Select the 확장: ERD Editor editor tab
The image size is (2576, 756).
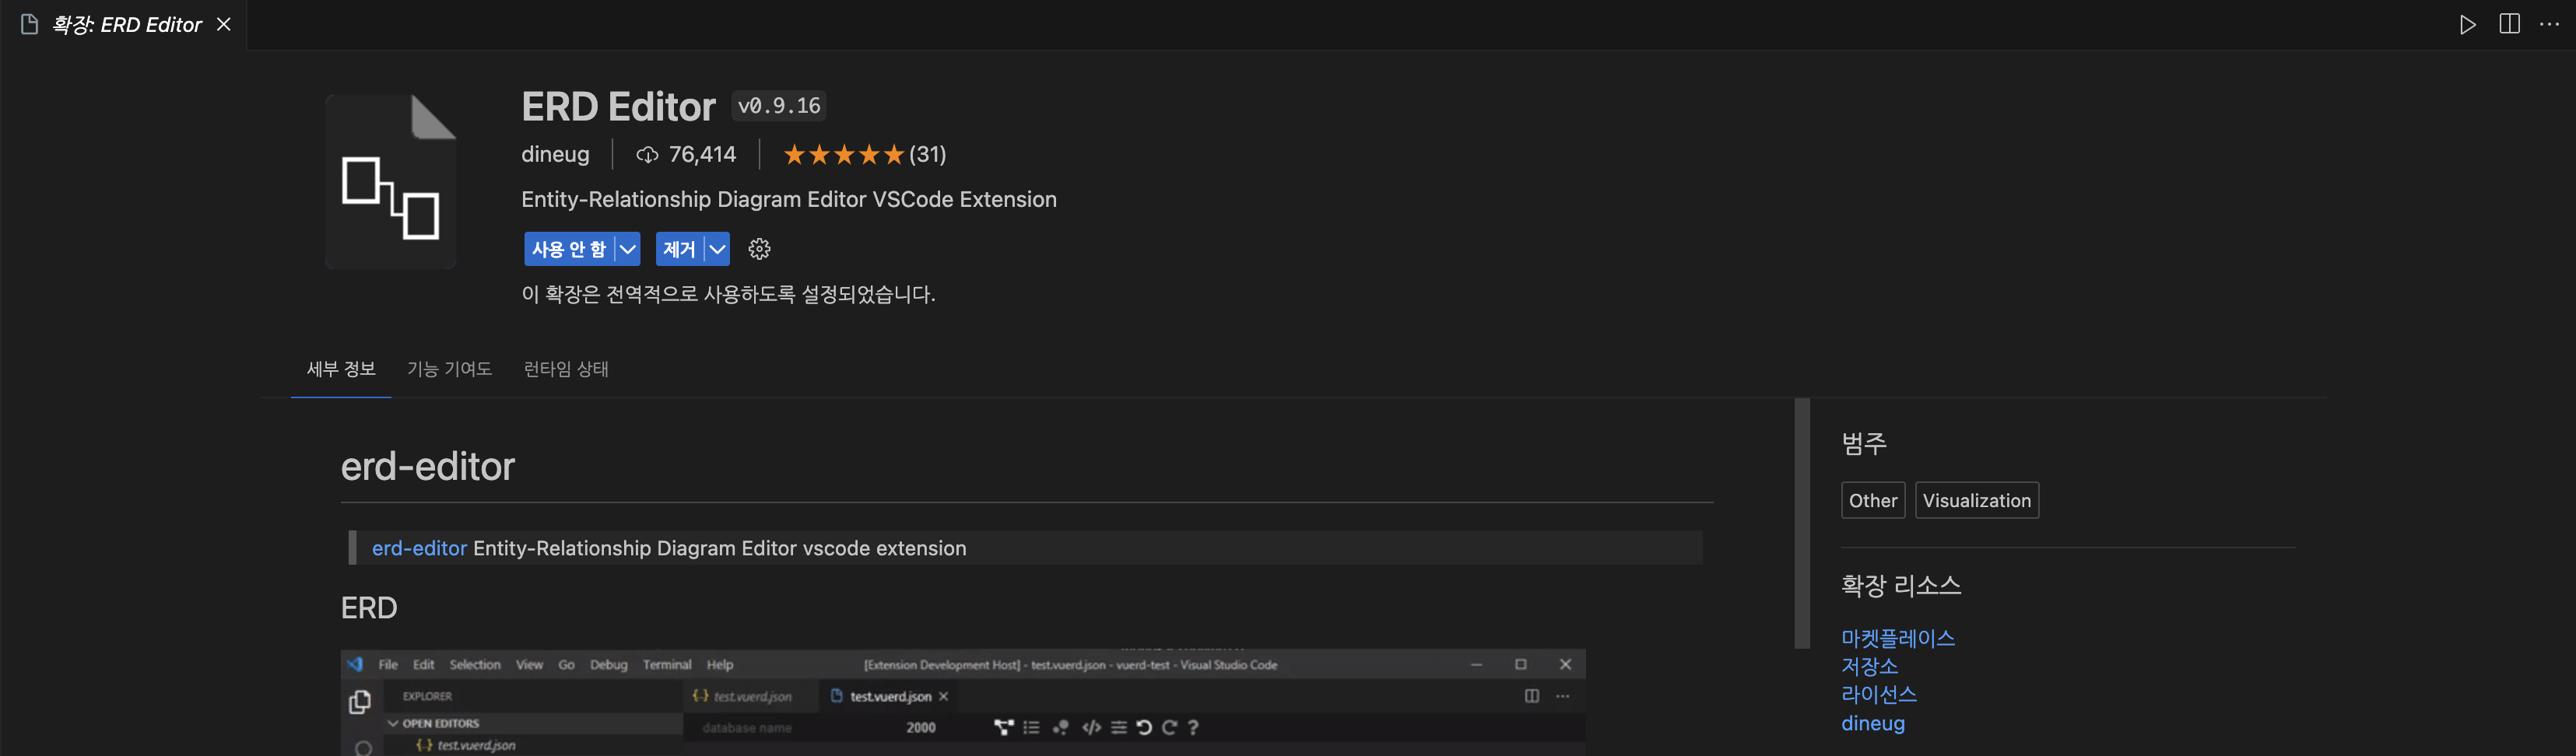coord(124,24)
